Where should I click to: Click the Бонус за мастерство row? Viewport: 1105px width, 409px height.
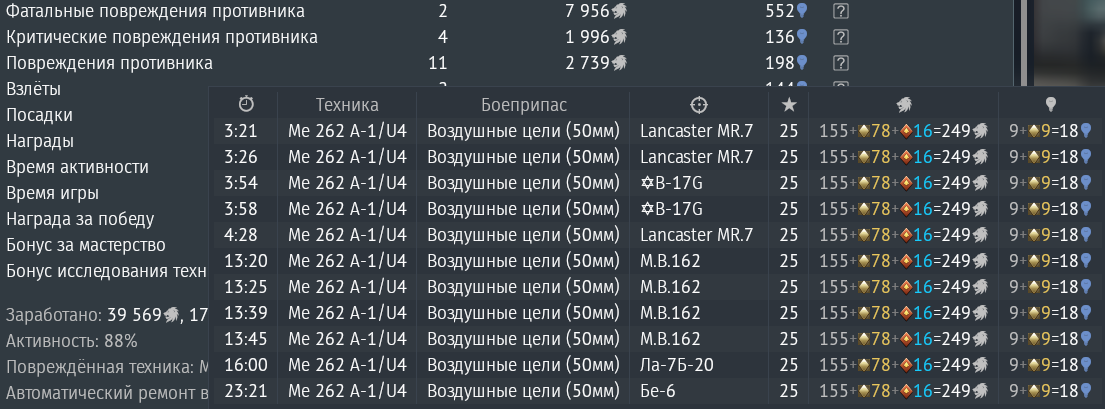[106, 245]
